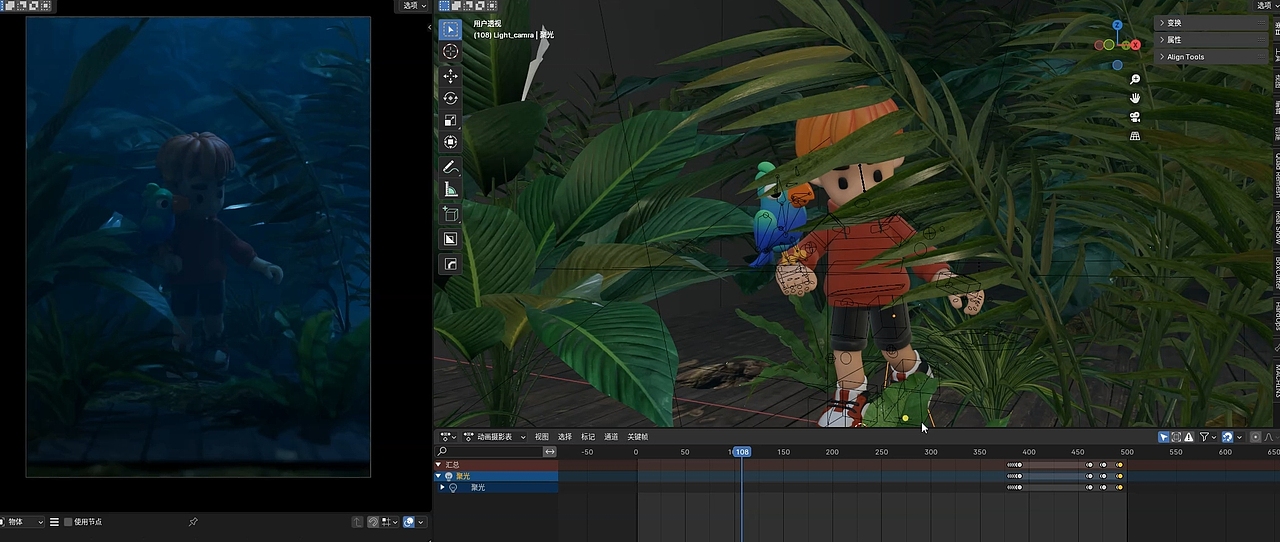
Task: Click the red X axis gizmo ball
Action: [x=1135, y=45]
